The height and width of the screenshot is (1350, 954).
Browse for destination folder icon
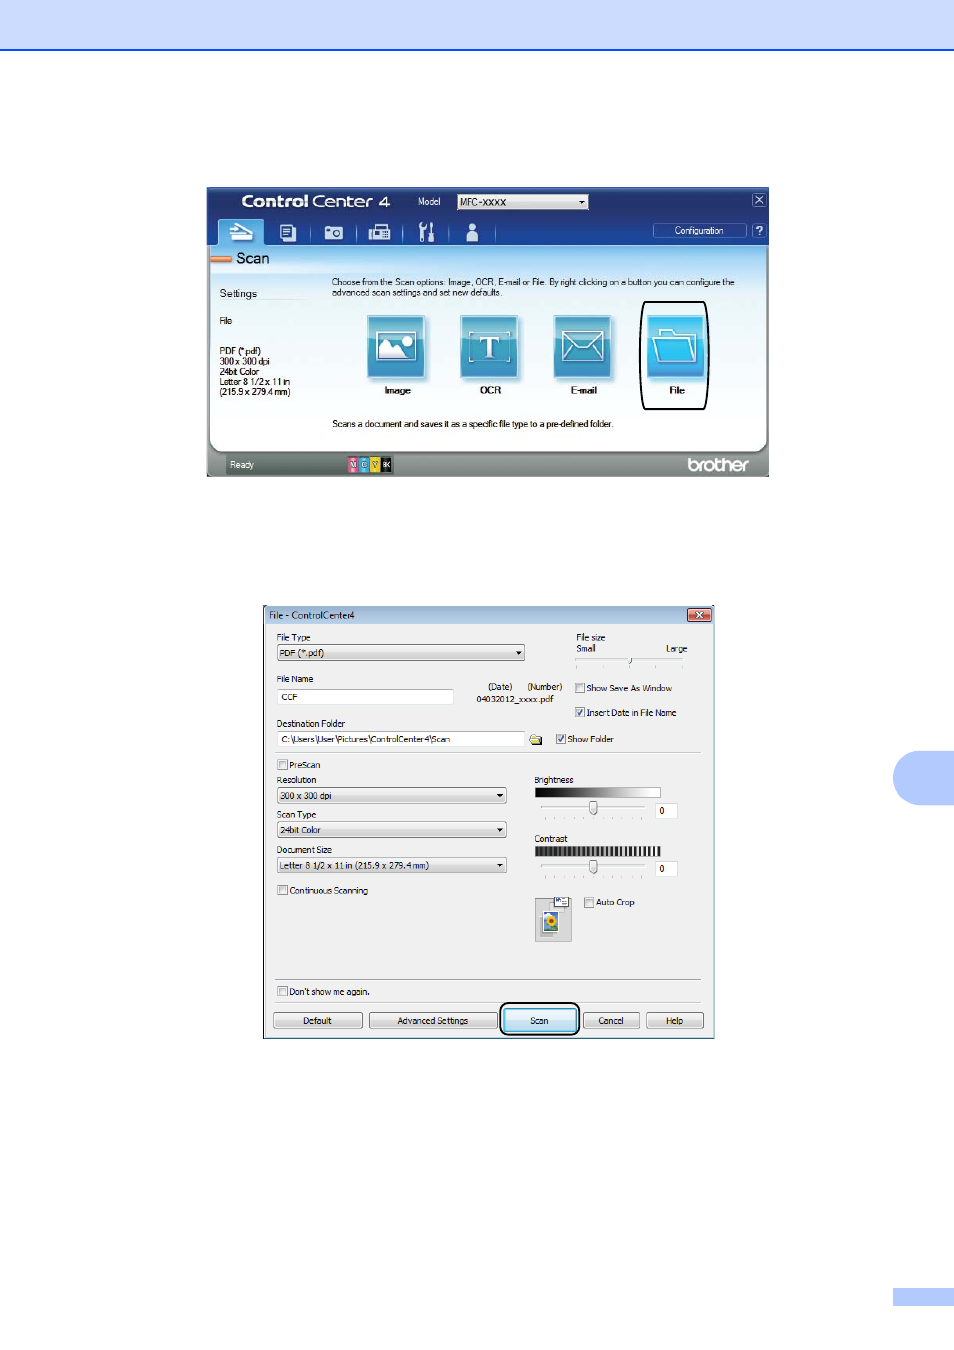click(536, 740)
